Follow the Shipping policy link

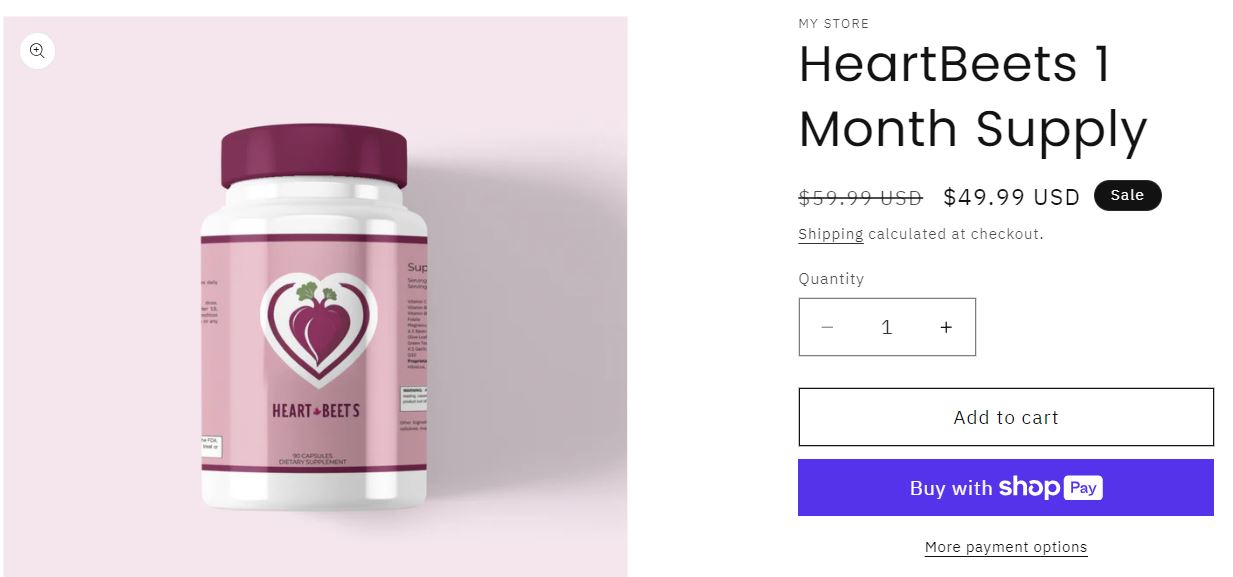click(x=831, y=234)
